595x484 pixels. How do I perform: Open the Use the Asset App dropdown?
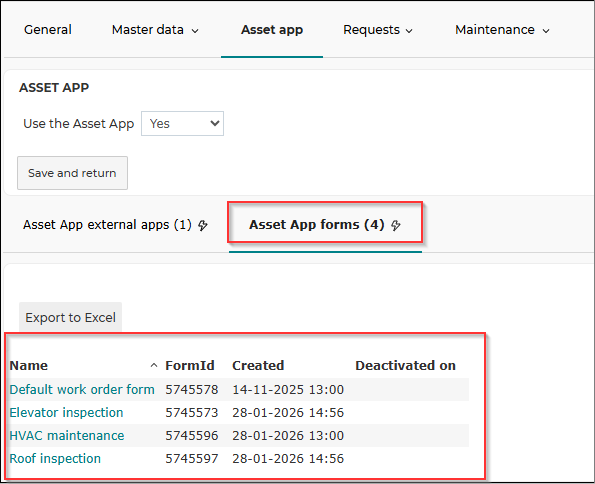[x=182, y=123]
